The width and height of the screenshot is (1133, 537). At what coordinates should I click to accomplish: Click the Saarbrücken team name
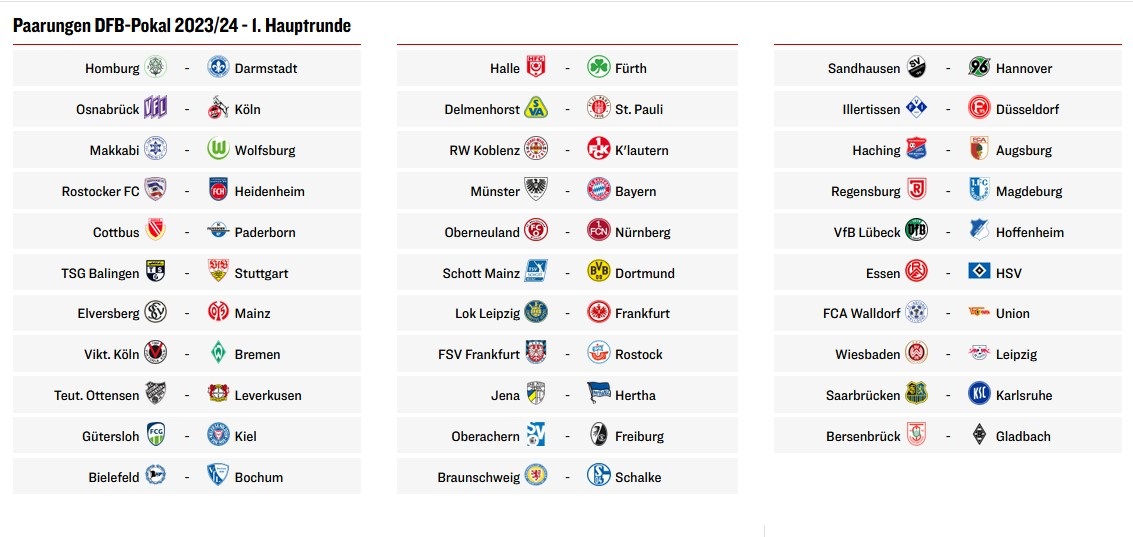(863, 395)
